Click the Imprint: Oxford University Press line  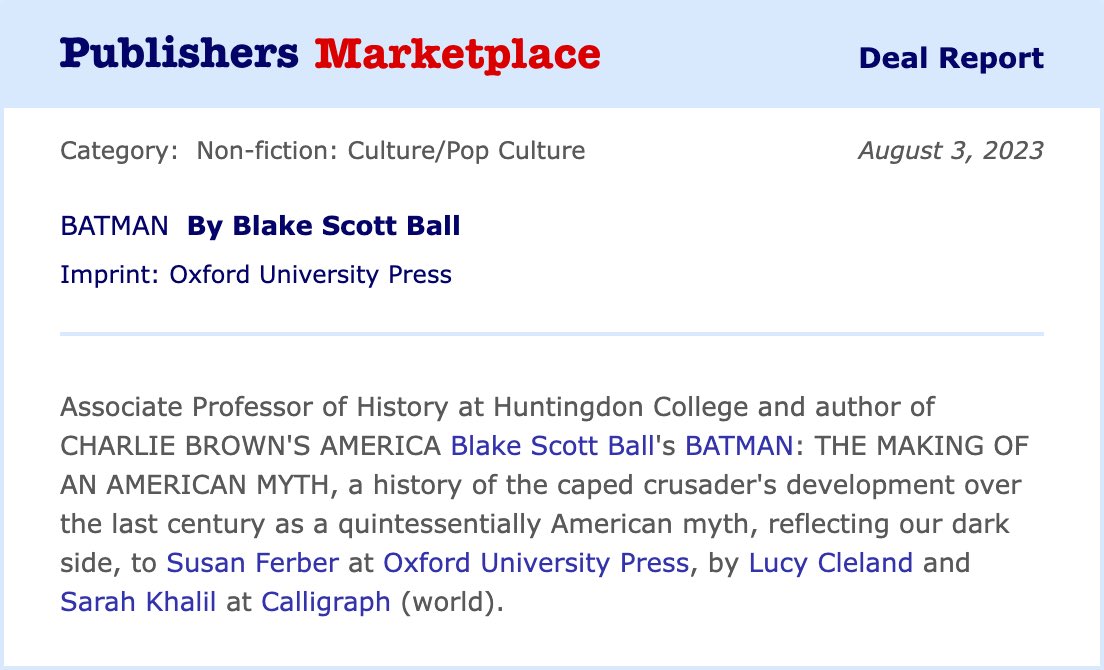pyautogui.click(x=256, y=274)
